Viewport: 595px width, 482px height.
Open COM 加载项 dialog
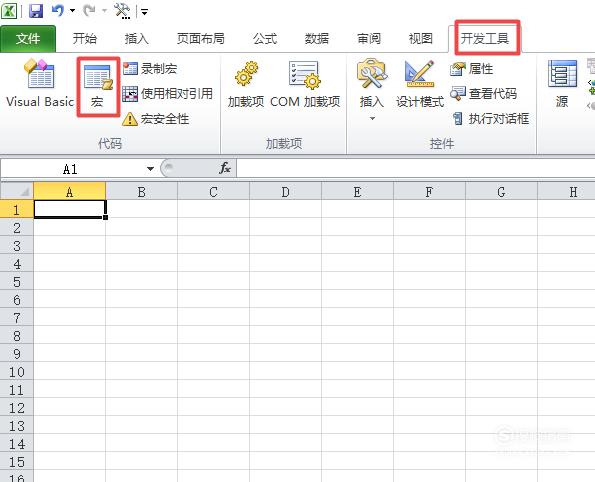[305, 85]
